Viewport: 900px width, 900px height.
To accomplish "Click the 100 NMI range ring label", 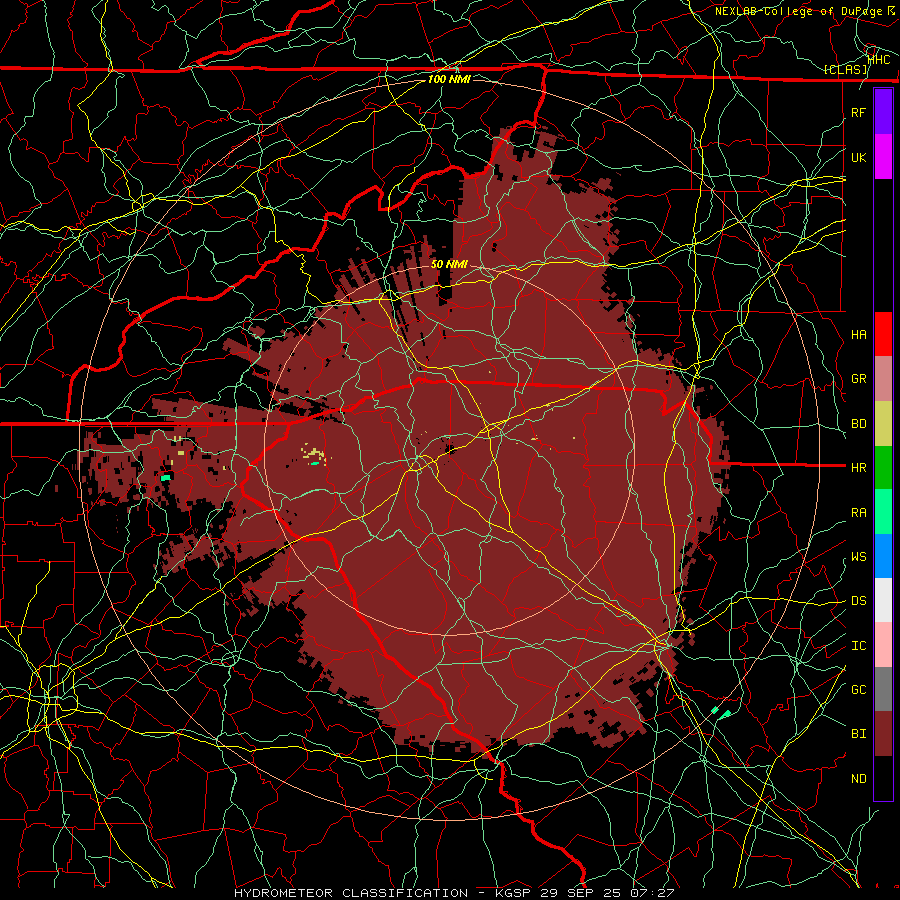I will pyautogui.click(x=449, y=79).
